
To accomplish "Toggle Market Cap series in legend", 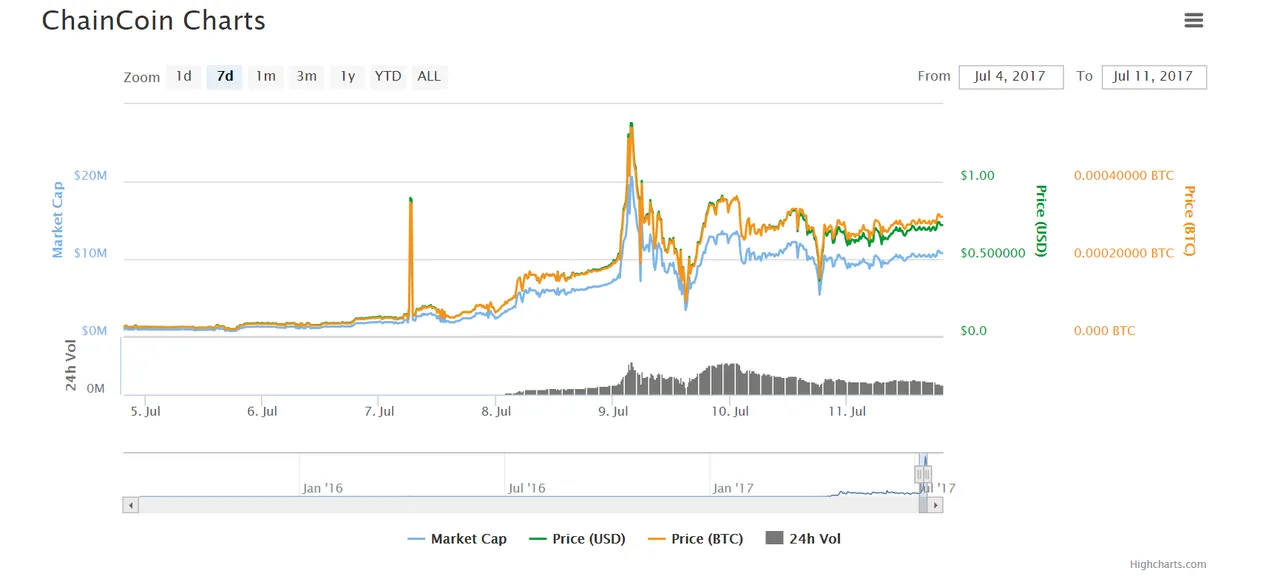I will (457, 539).
